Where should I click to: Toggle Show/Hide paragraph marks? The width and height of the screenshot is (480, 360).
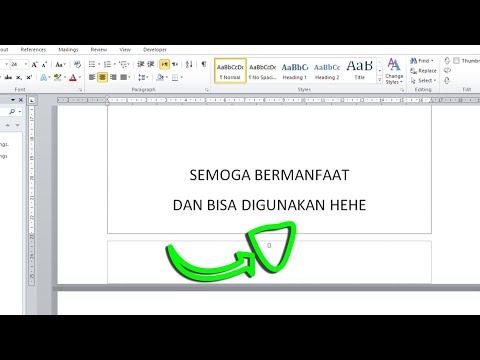click(x=204, y=64)
